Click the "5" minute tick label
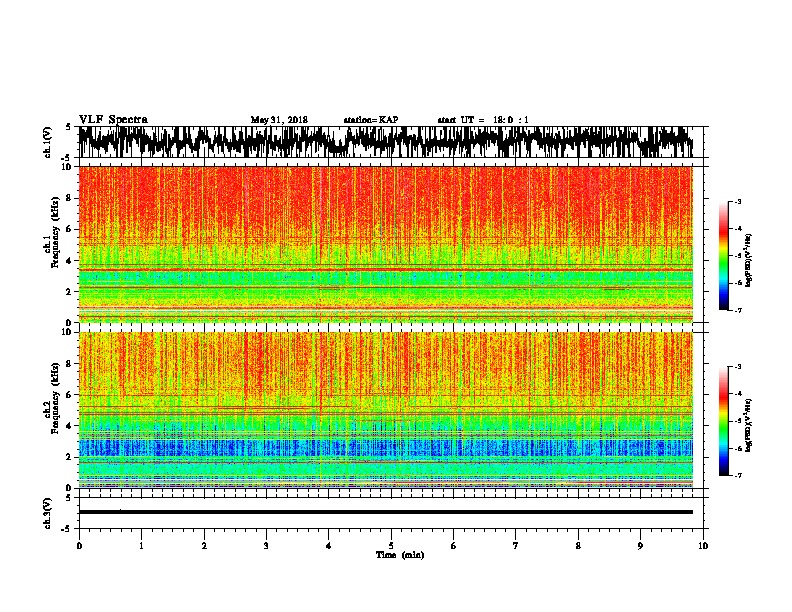 pos(391,546)
